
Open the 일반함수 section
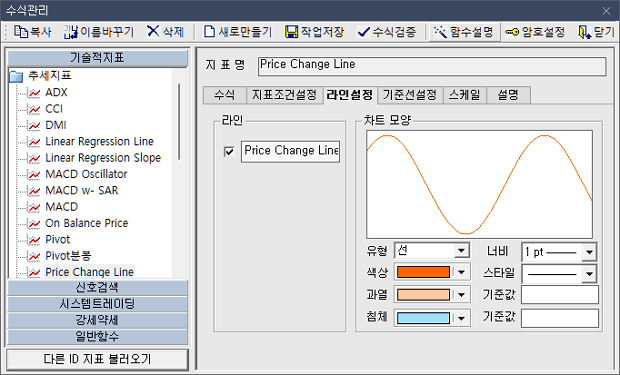tap(97, 337)
